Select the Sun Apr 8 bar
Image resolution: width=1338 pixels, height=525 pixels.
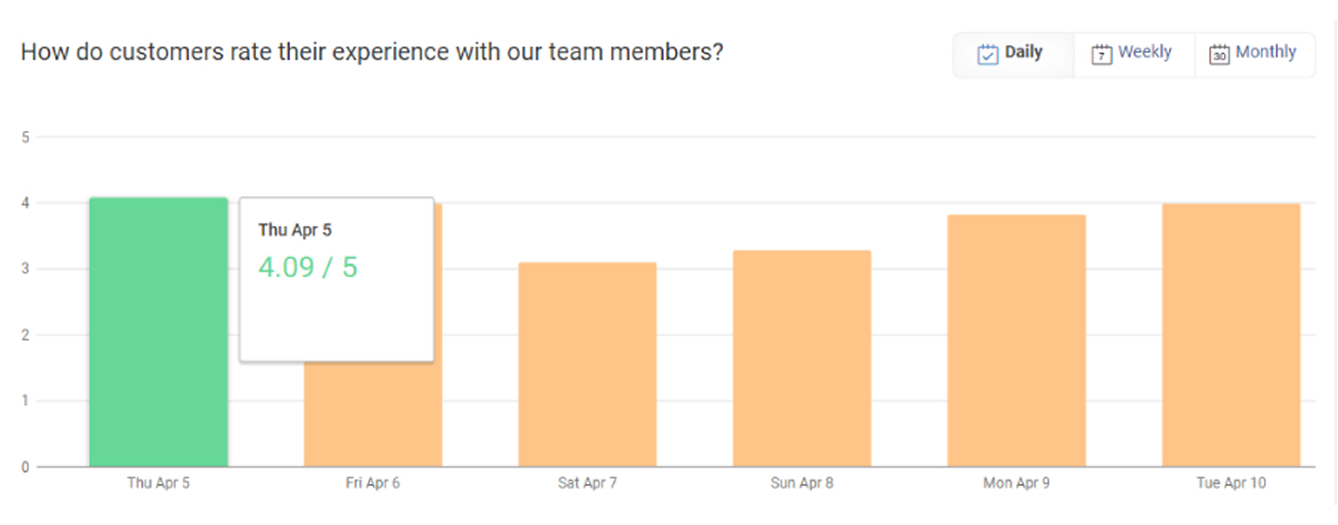[x=802, y=358]
